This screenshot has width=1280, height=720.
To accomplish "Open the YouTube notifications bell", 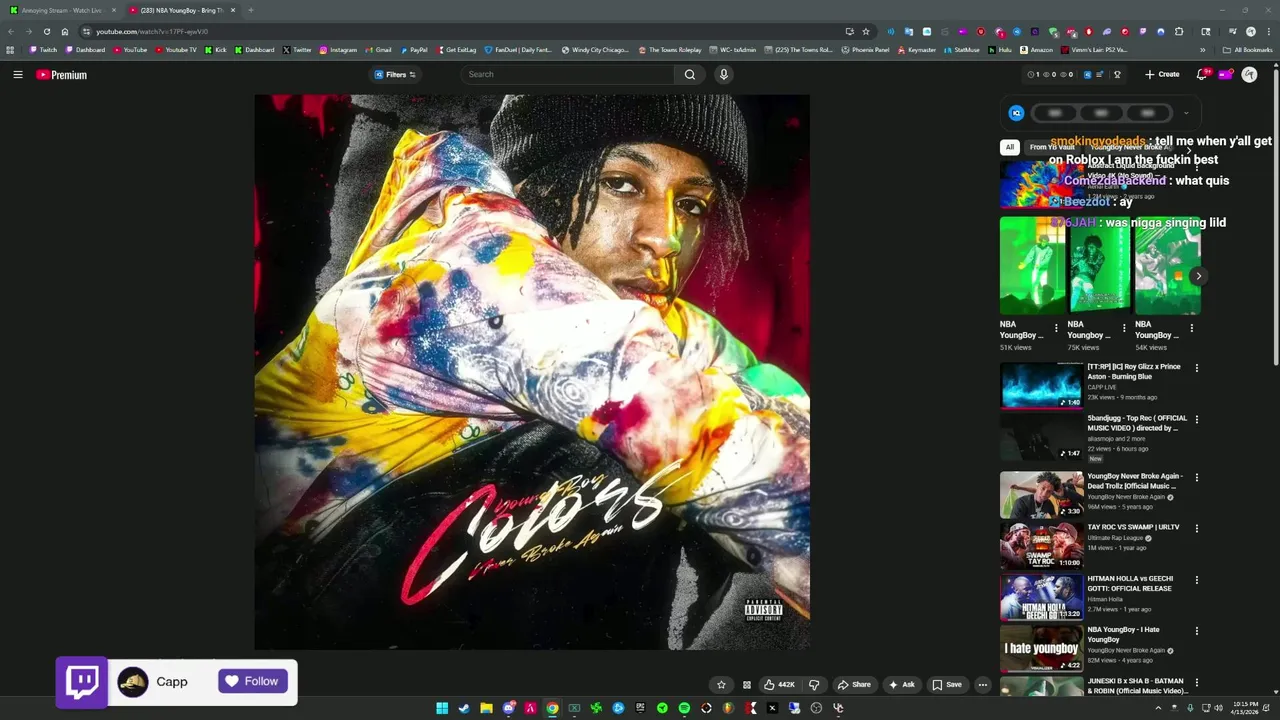I will tap(1202, 74).
